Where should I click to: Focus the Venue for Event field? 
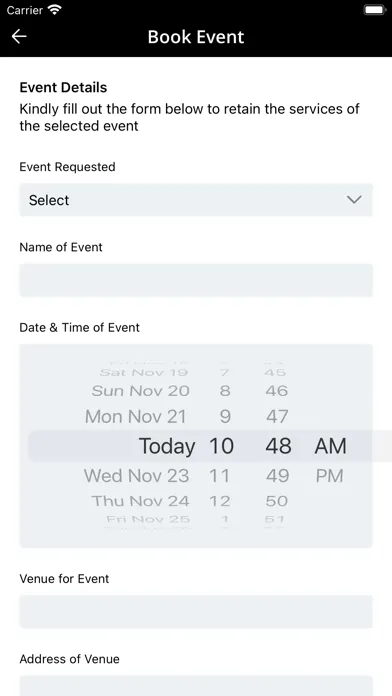tap(196, 612)
